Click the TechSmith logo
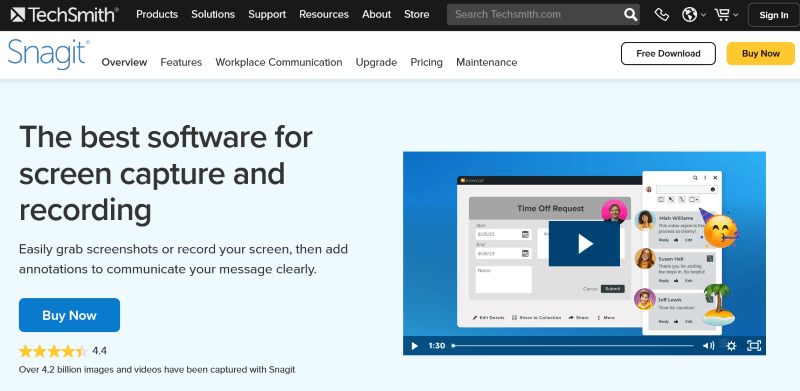This screenshot has width=800, height=391. [64, 14]
